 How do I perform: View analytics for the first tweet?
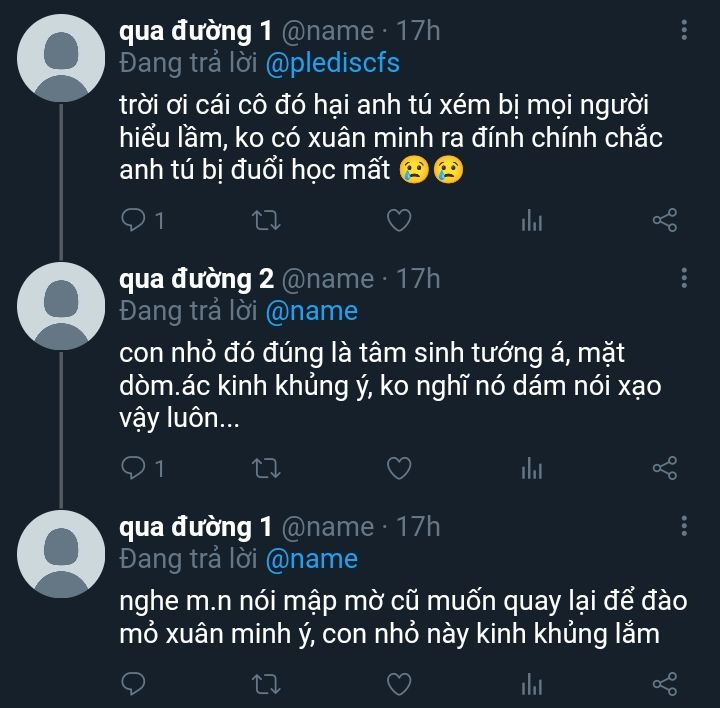click(531, 220)
